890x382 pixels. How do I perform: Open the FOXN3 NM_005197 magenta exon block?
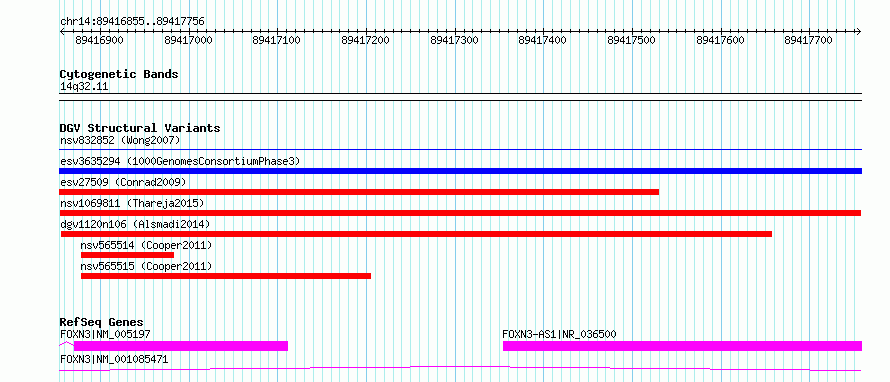coord(180,346)
